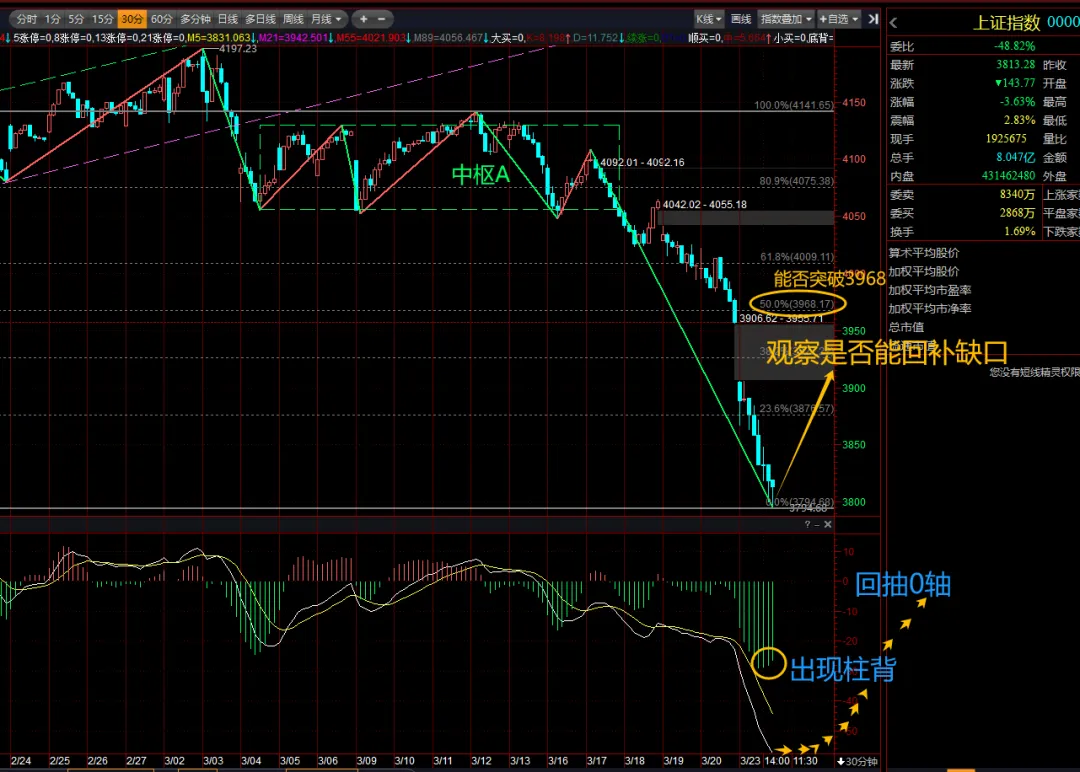Select the 加权平均市净率 row
Screen dimensions: 1080x772
tap(930, 309)
